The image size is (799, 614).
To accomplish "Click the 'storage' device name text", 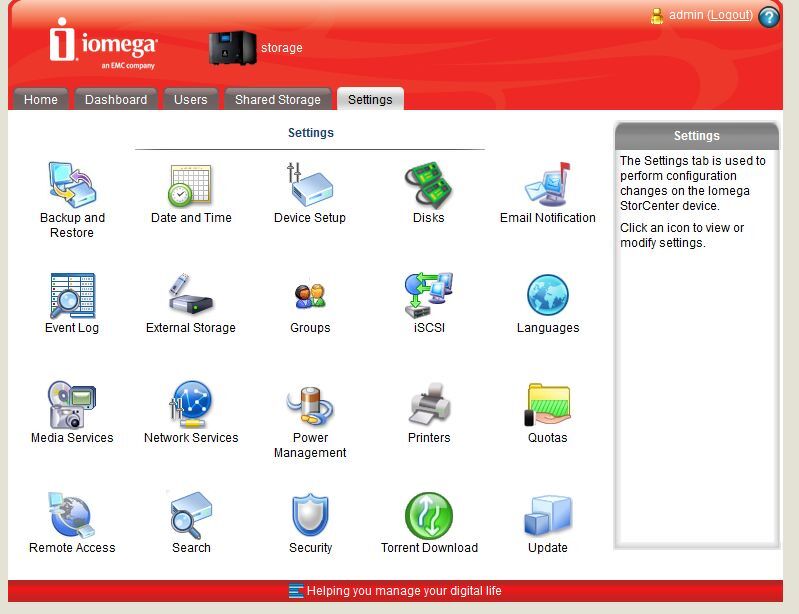I will (282, 47).
